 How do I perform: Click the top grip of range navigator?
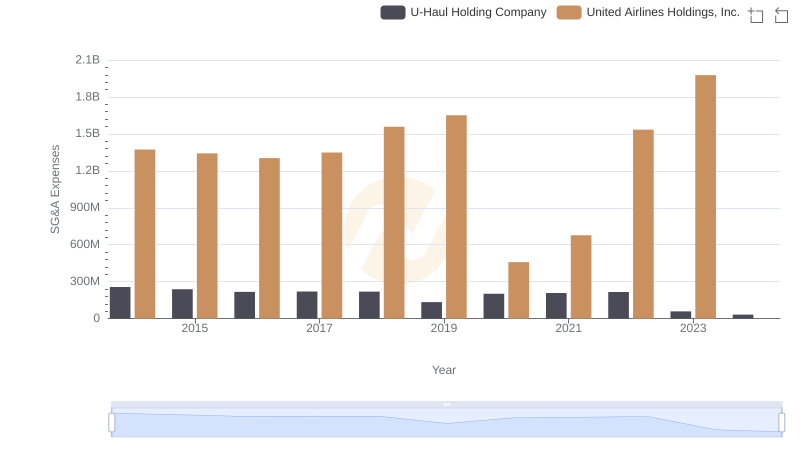coord(446,404)
